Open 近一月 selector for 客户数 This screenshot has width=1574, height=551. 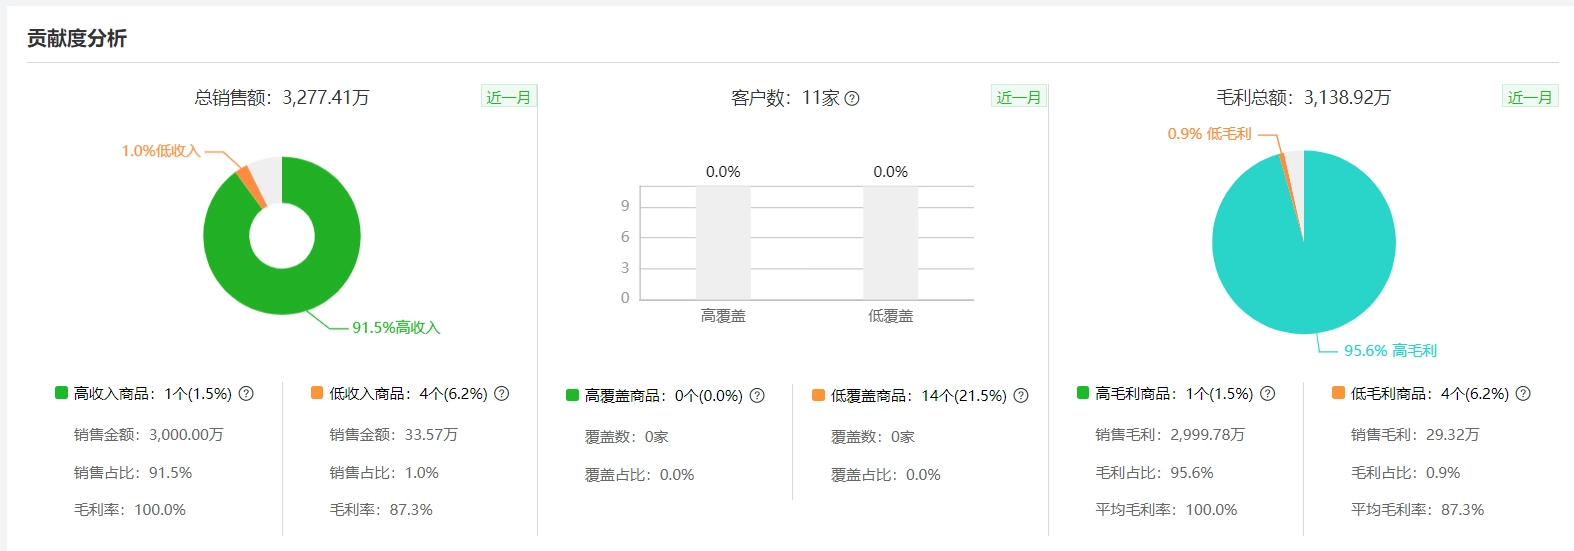(1019, 97)
